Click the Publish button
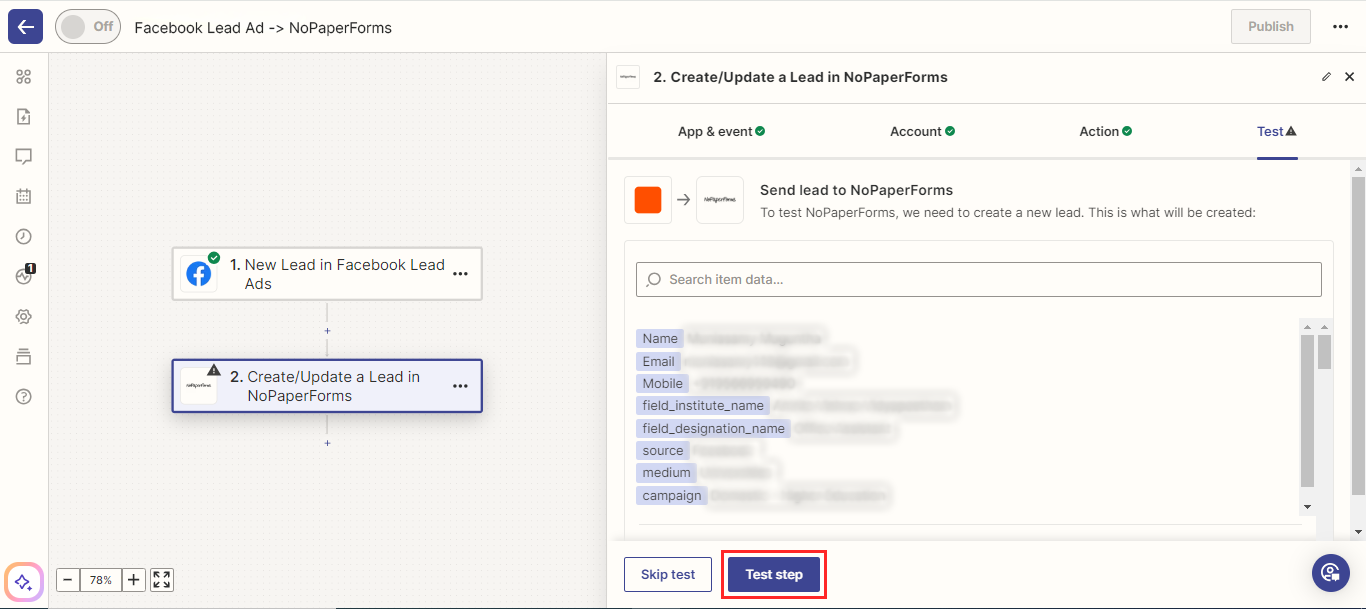 coord(1271,27)
